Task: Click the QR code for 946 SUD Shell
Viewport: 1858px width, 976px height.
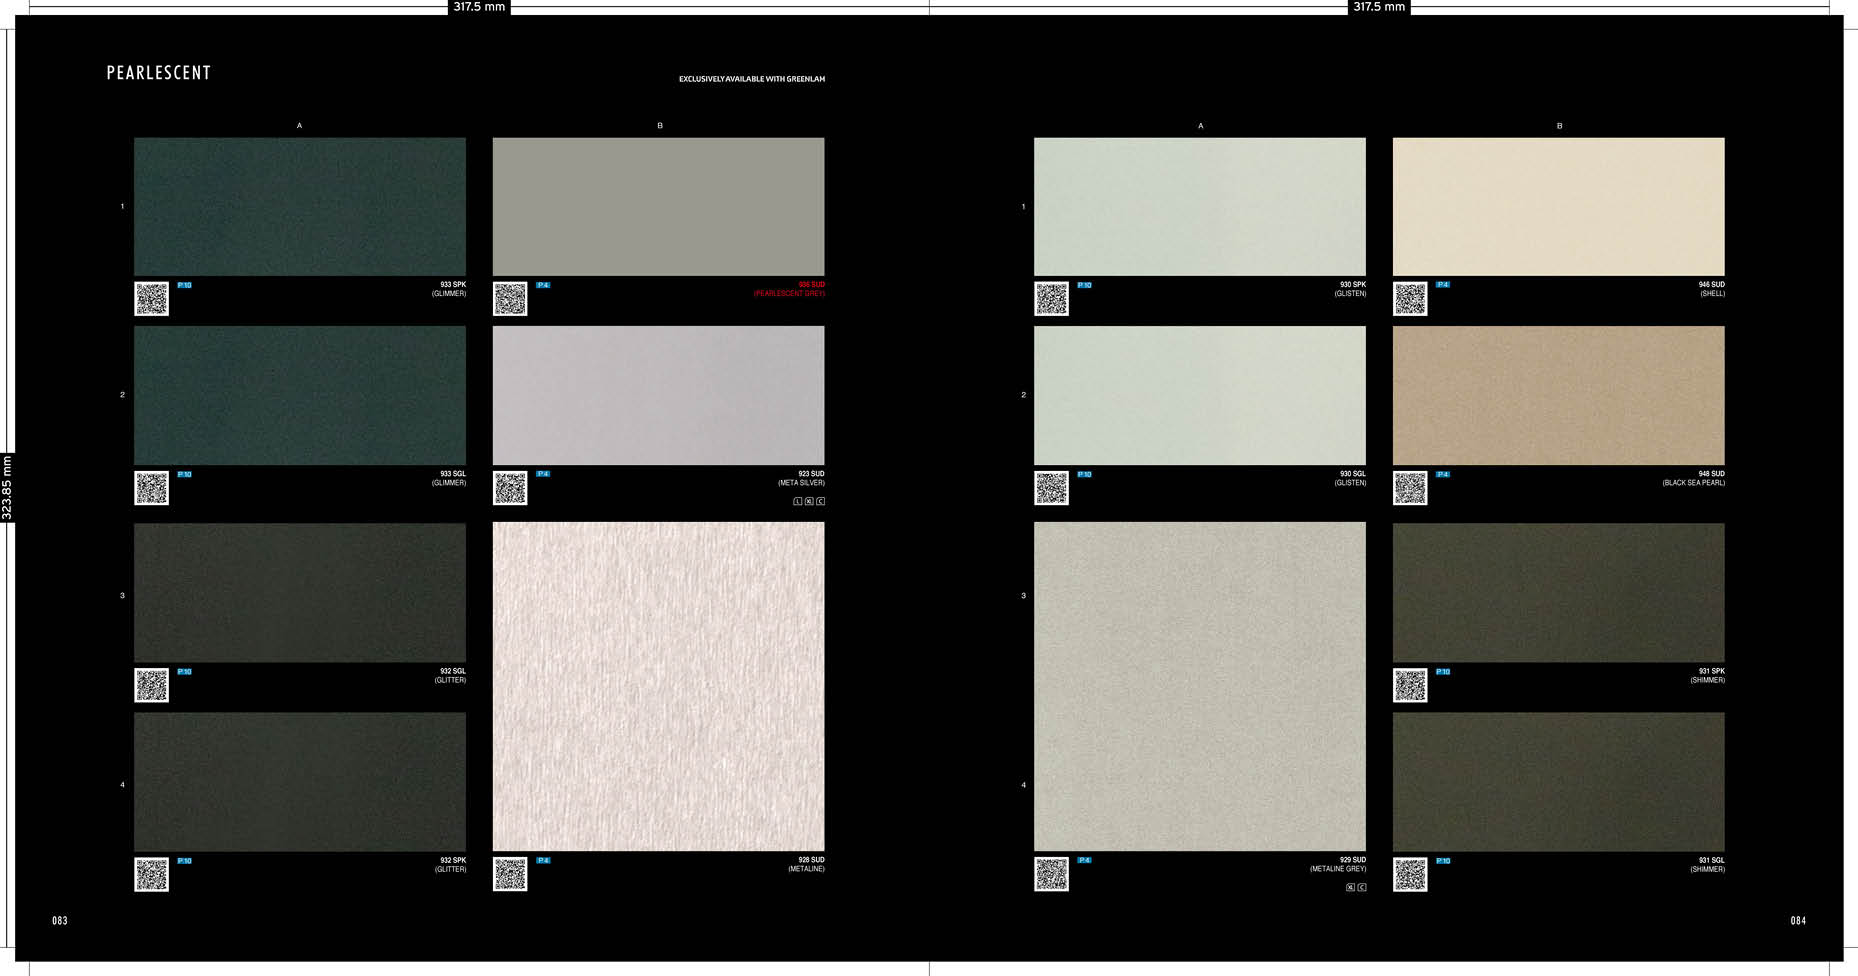Action: (1410, 299)
